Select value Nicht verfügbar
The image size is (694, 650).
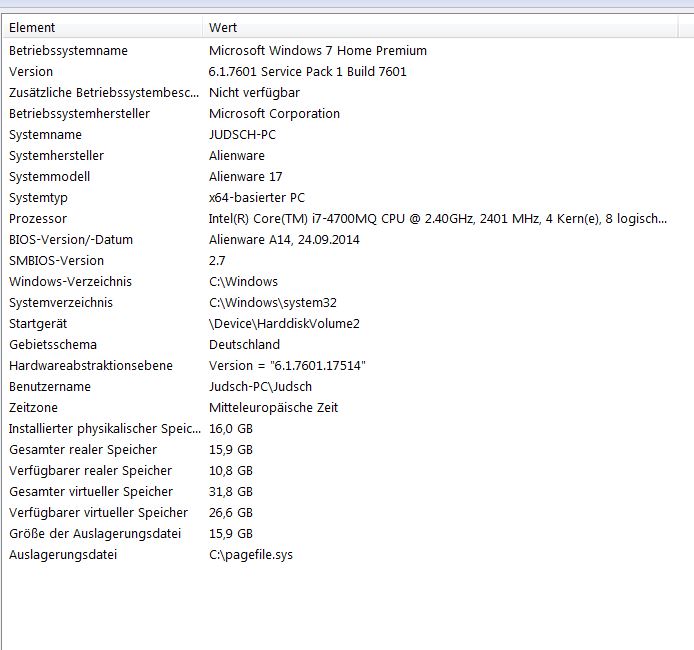click(x=254, y=92)
